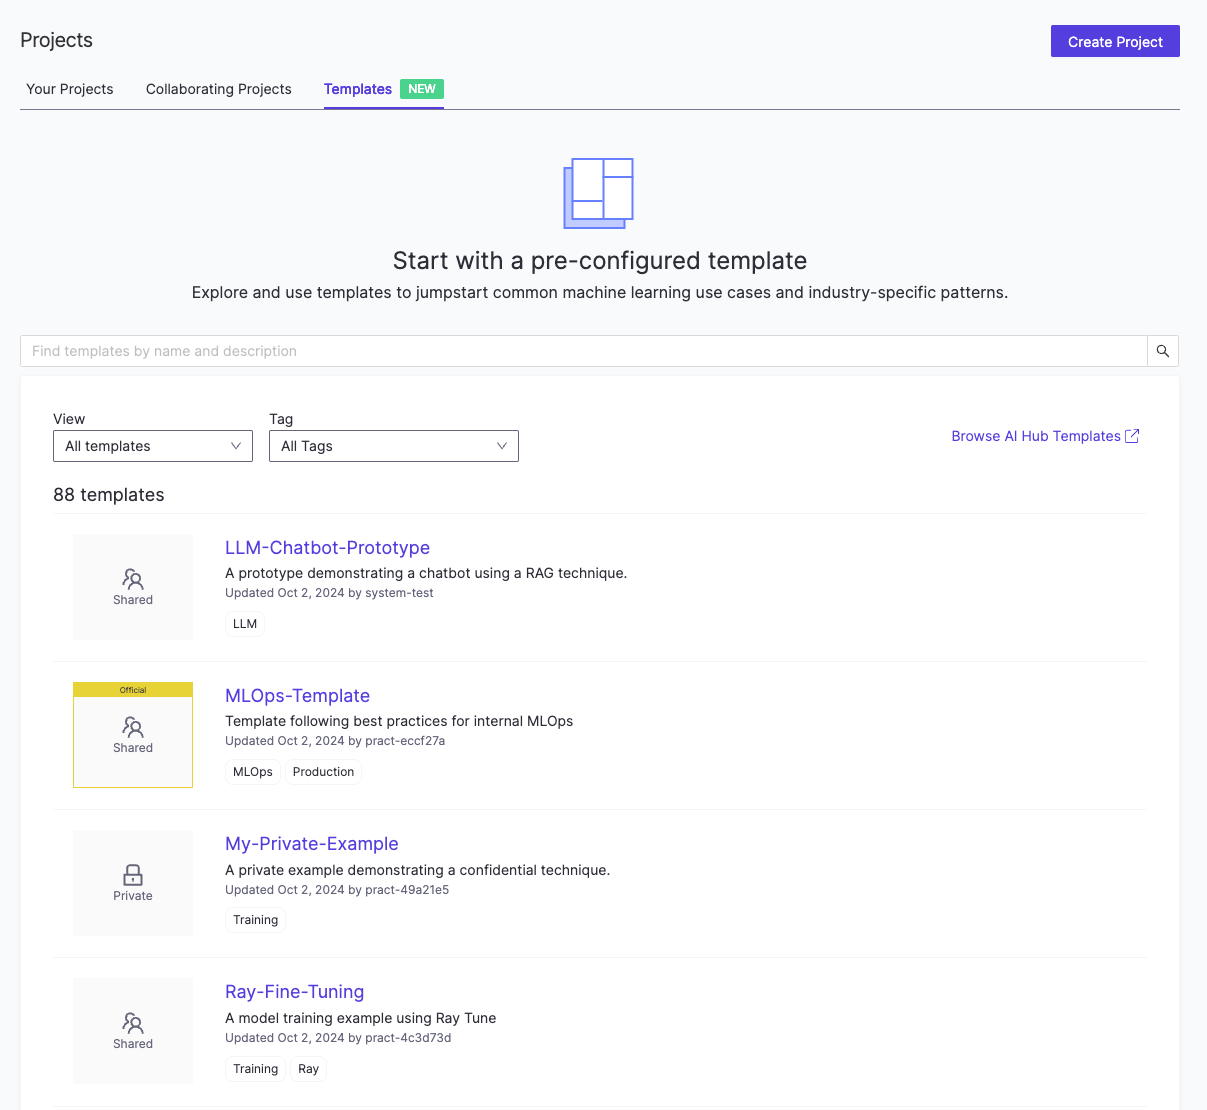Click 'Updated Oct 2, 2024 by pract-4c3d73d' text
Screen dimensions: 1207x1110
[338, 1038]
